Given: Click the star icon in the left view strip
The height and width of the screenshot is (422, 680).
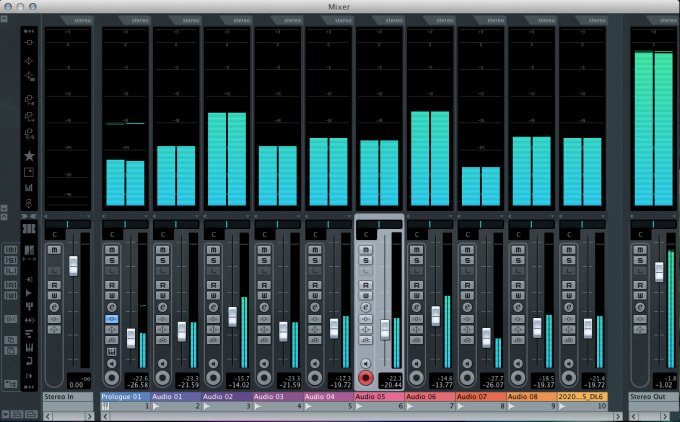Looking at the screenshot, I should click(x=29, y=157).
